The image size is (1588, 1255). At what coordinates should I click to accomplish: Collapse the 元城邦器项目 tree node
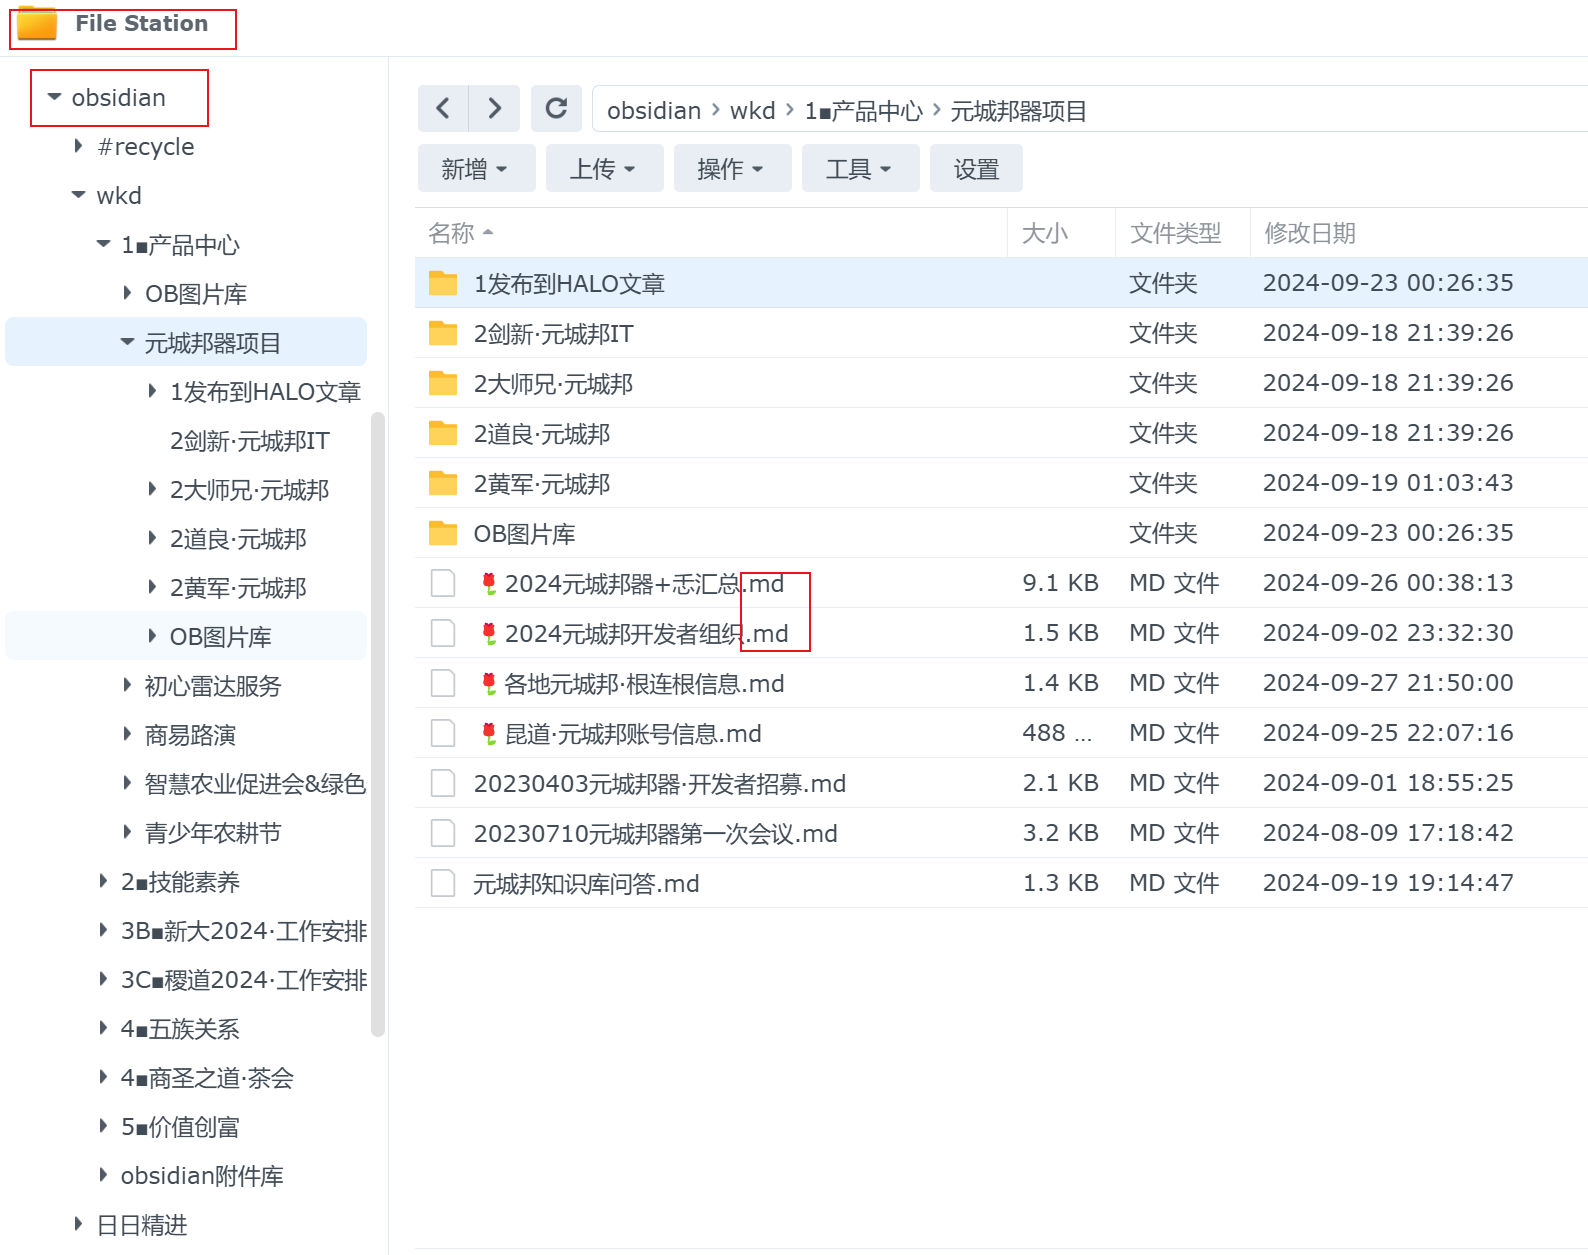pos(127,342)
